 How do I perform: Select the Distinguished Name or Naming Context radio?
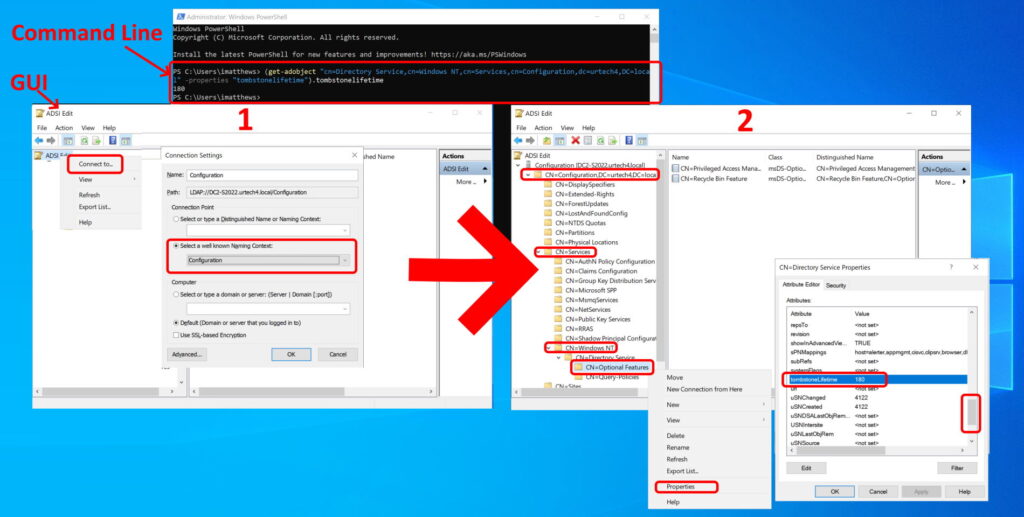(175, 218)
